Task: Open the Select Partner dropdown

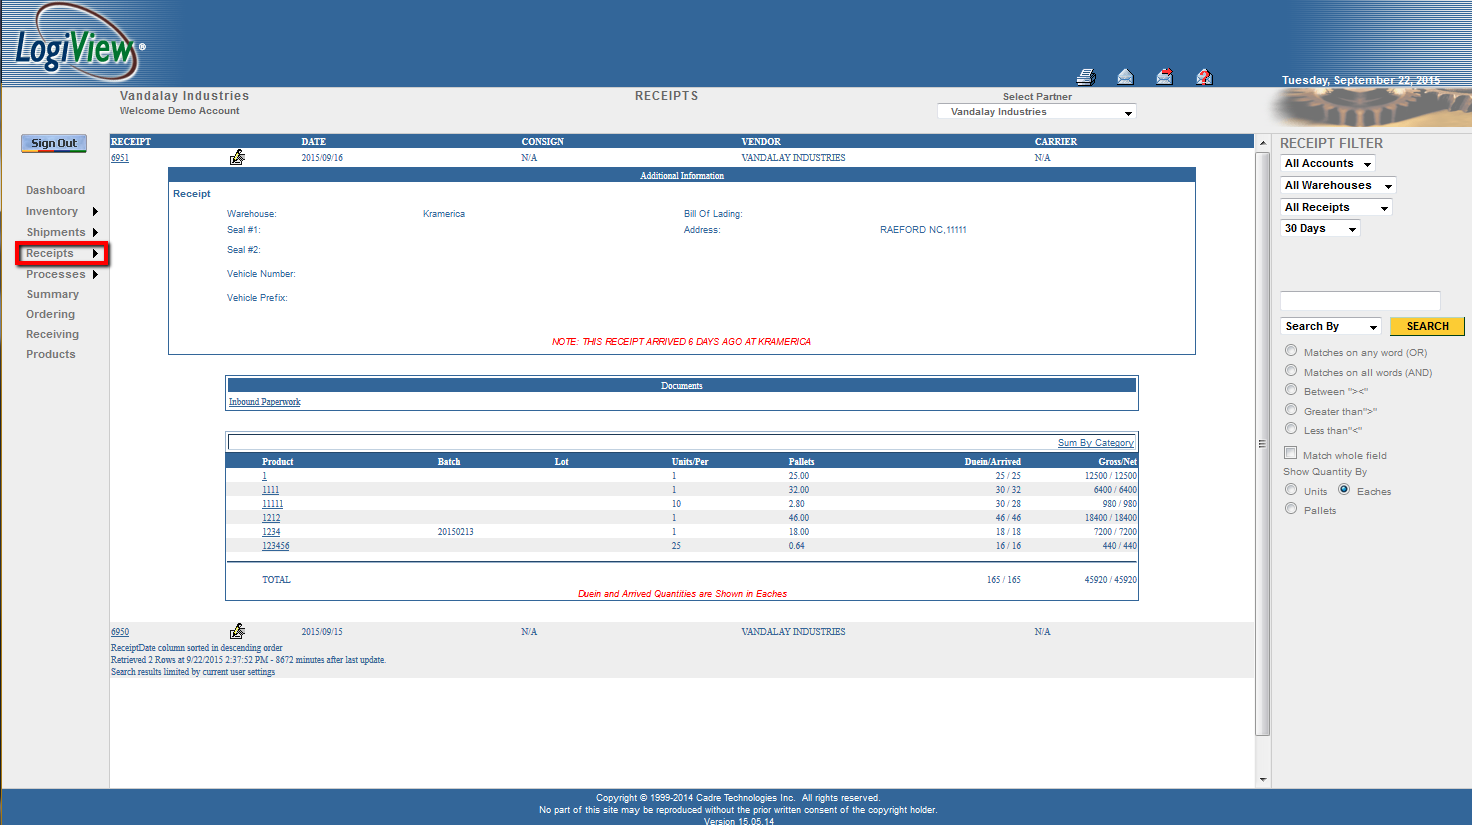Action: [1037, 112]
